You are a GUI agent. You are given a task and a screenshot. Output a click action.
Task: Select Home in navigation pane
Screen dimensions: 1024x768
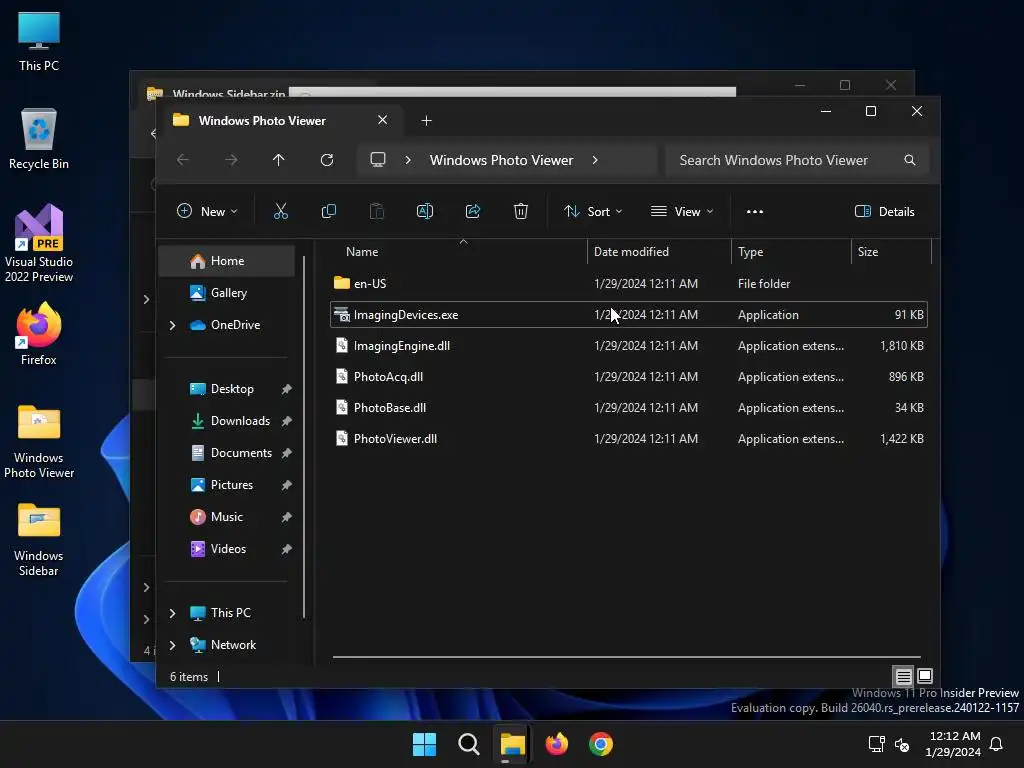point(227,261)
